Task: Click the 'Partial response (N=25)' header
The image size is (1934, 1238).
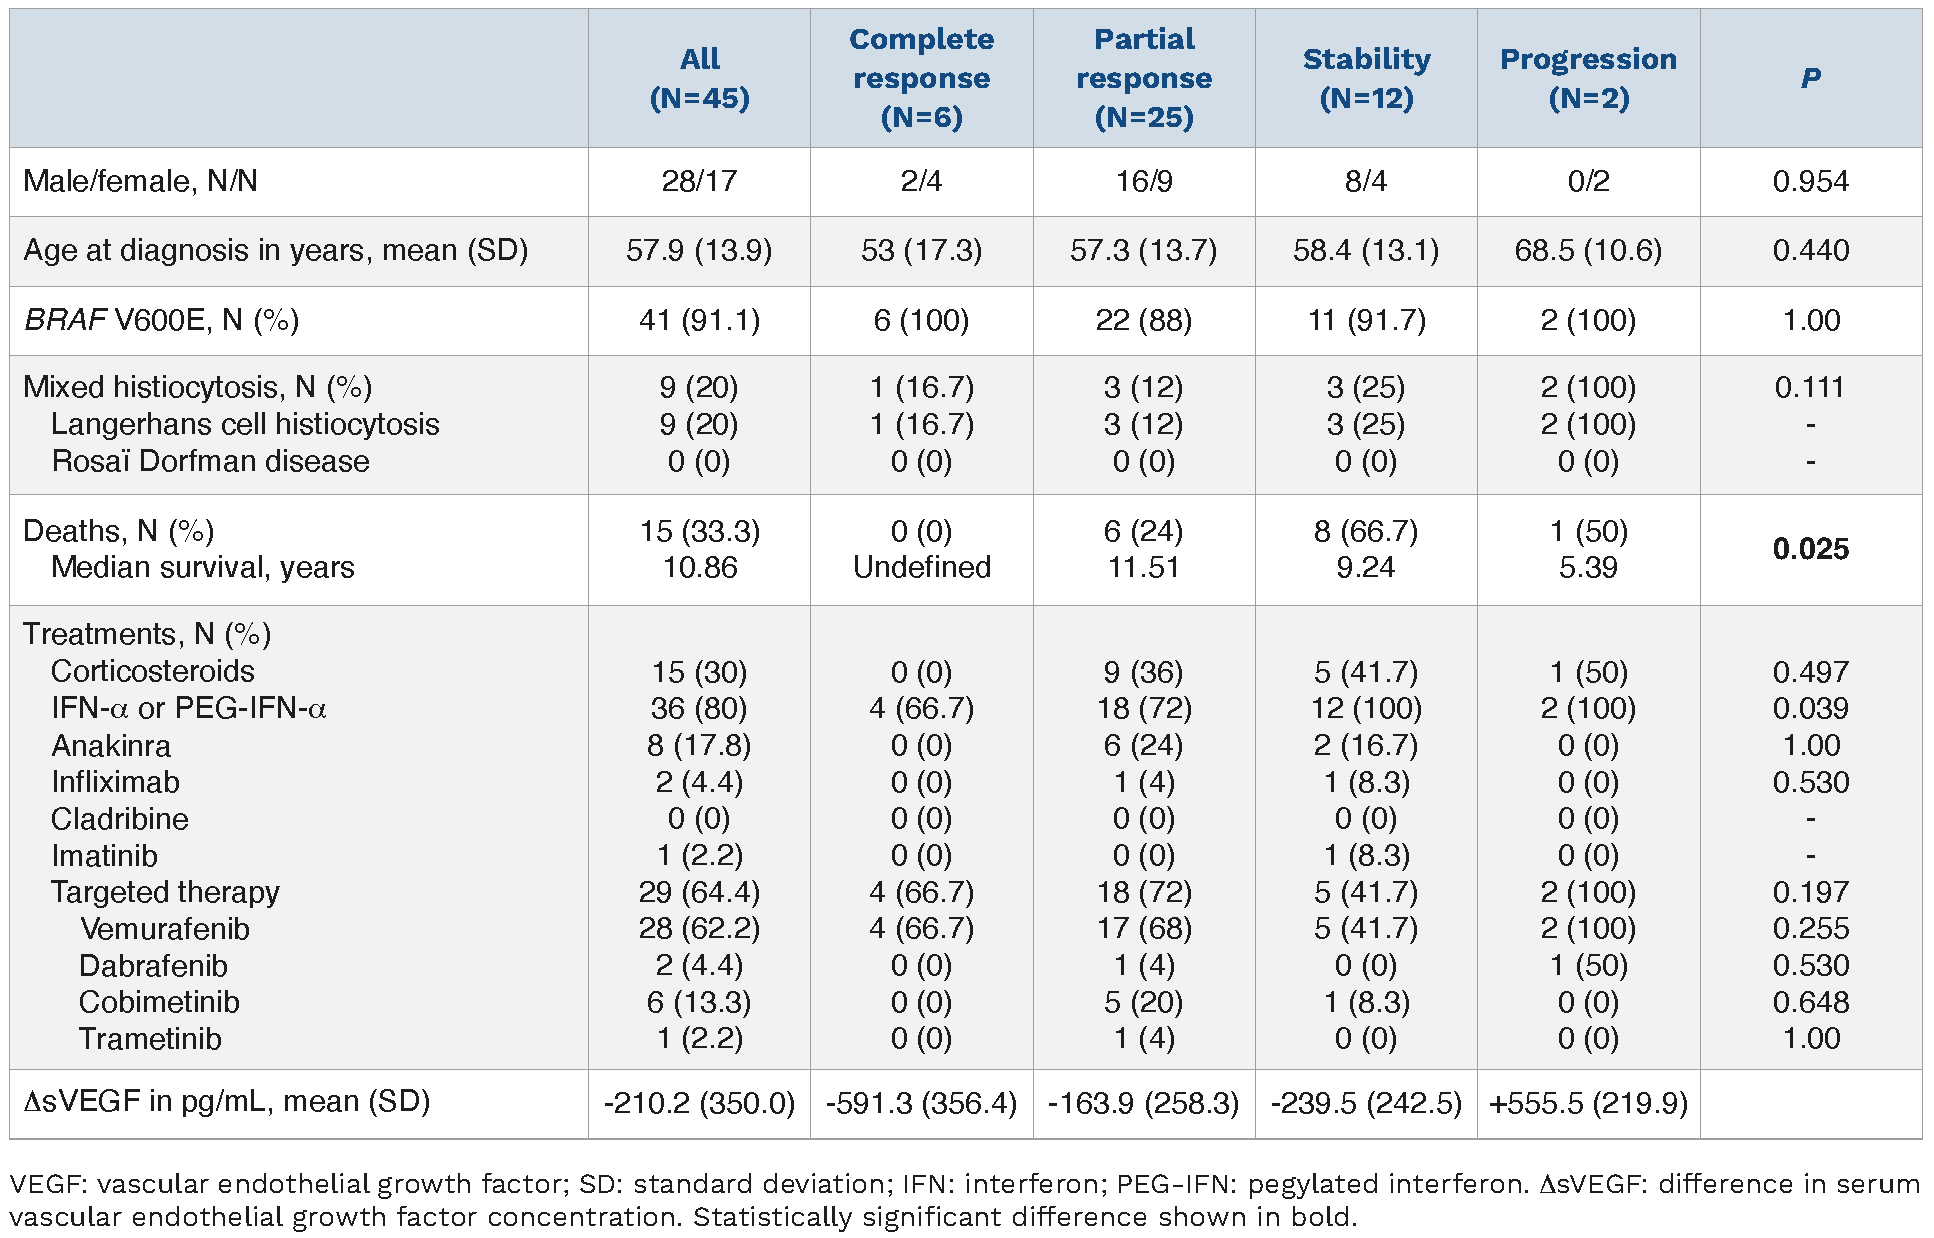Action: click(1144, 78)
